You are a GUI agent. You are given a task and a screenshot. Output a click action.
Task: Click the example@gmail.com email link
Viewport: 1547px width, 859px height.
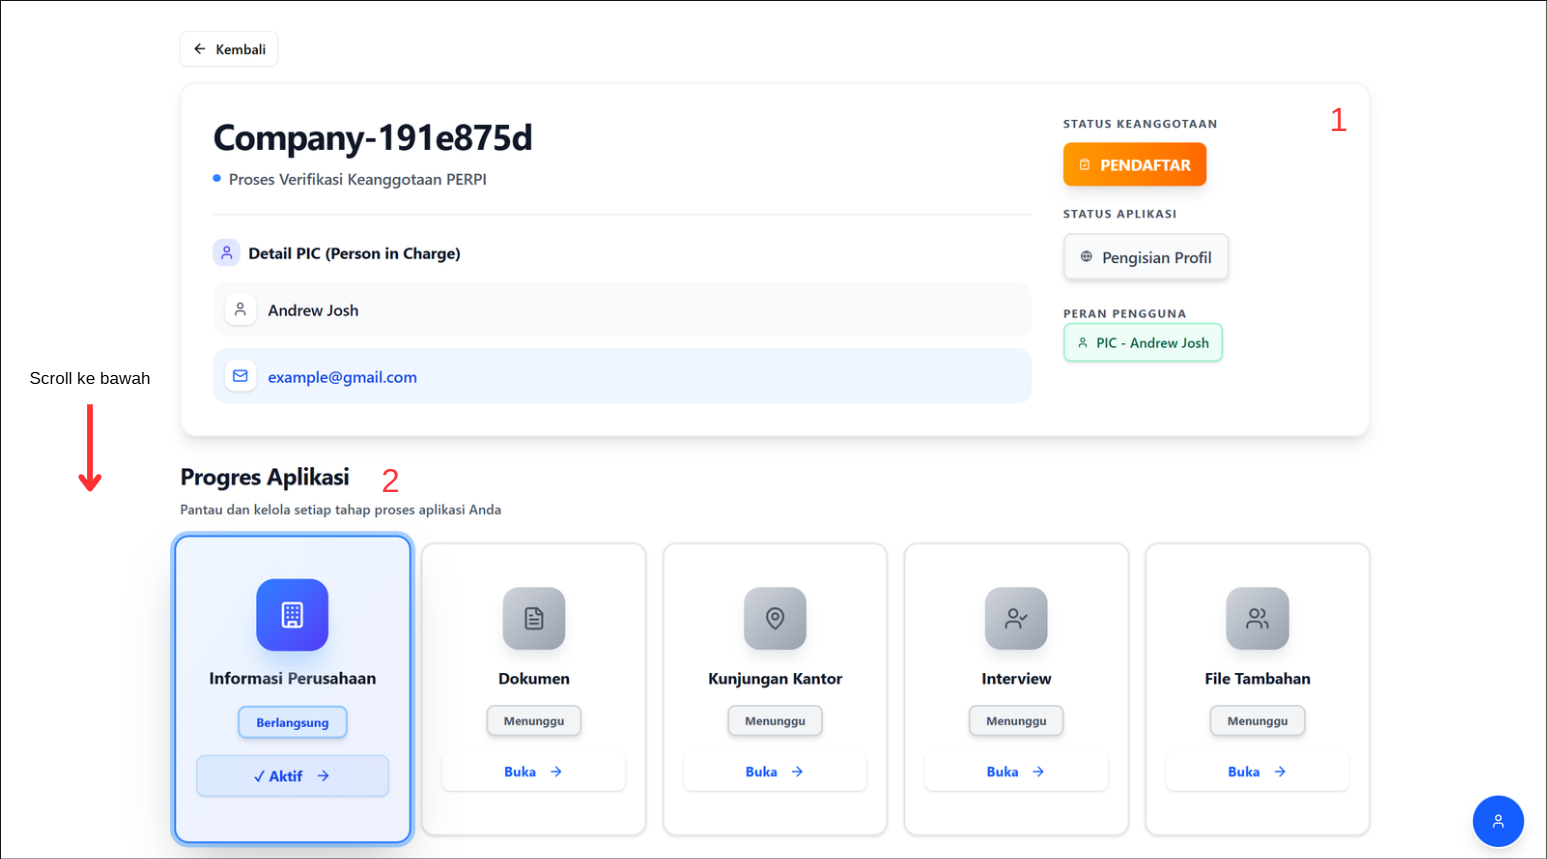(342, 377)
